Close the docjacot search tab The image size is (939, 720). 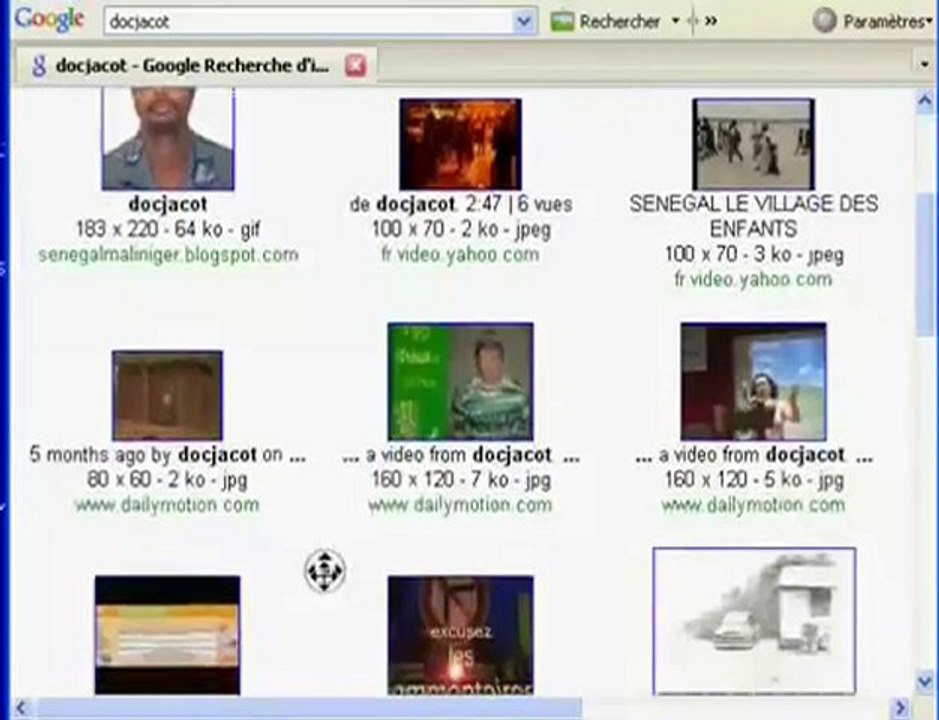355,65
